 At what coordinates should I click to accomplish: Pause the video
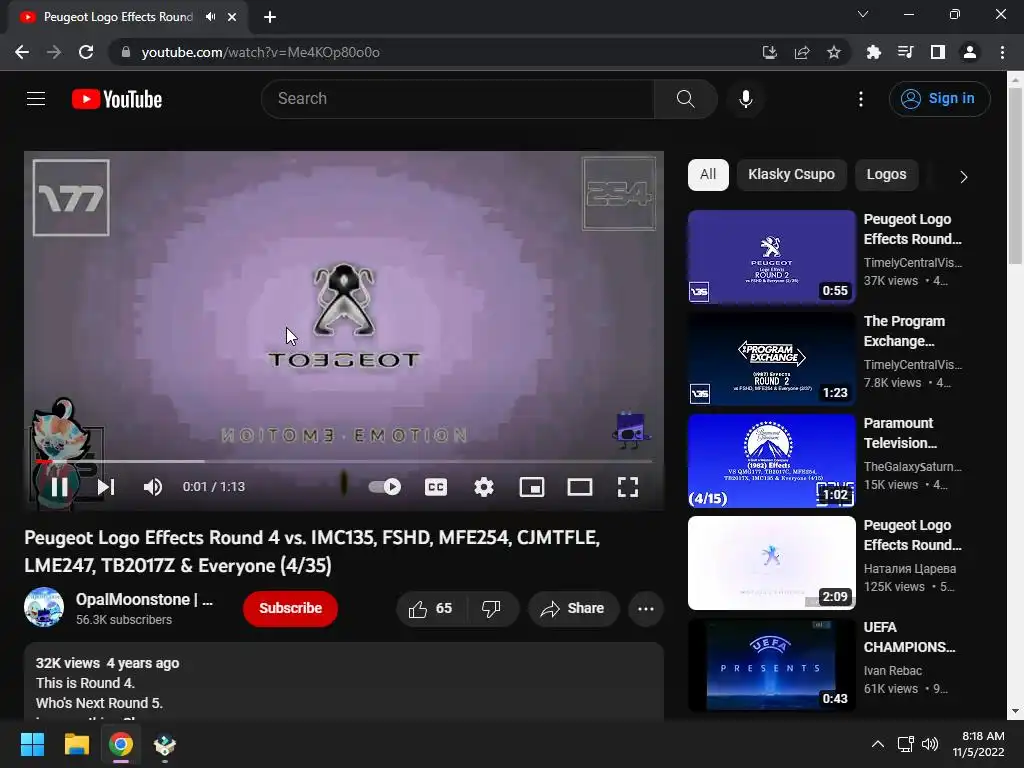coord(59,487)
